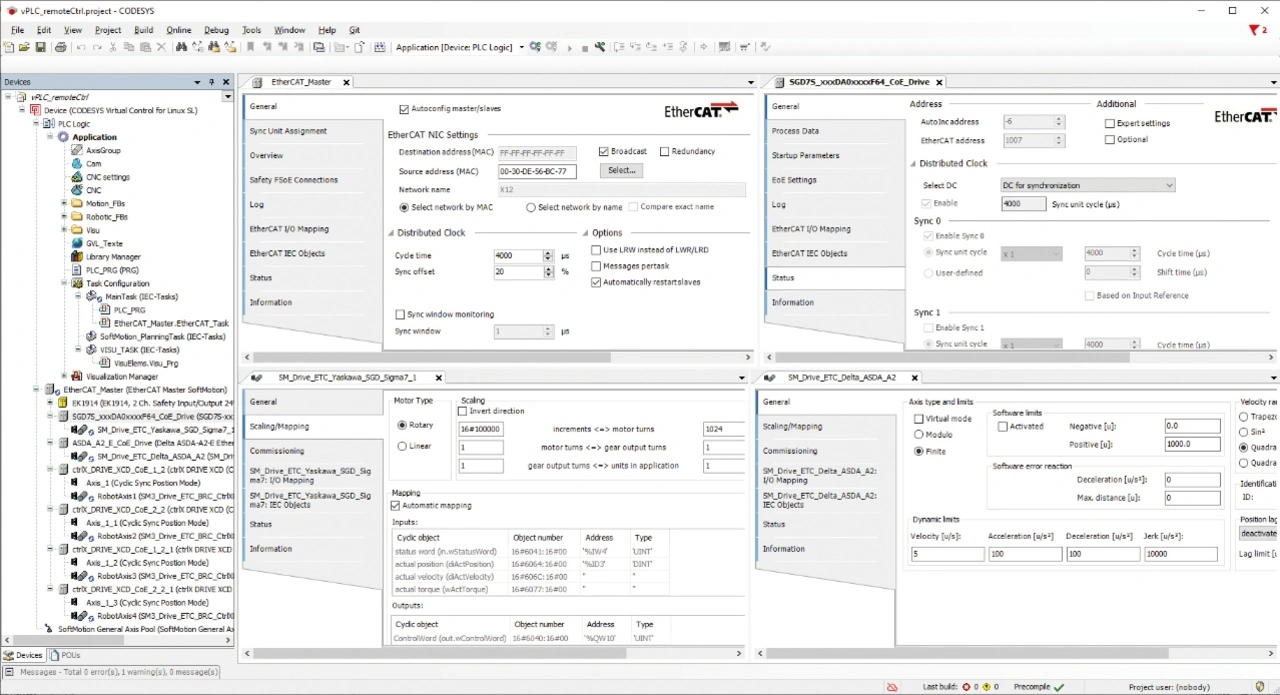Open the Application device dropdown in toolbar

point(521,47)
